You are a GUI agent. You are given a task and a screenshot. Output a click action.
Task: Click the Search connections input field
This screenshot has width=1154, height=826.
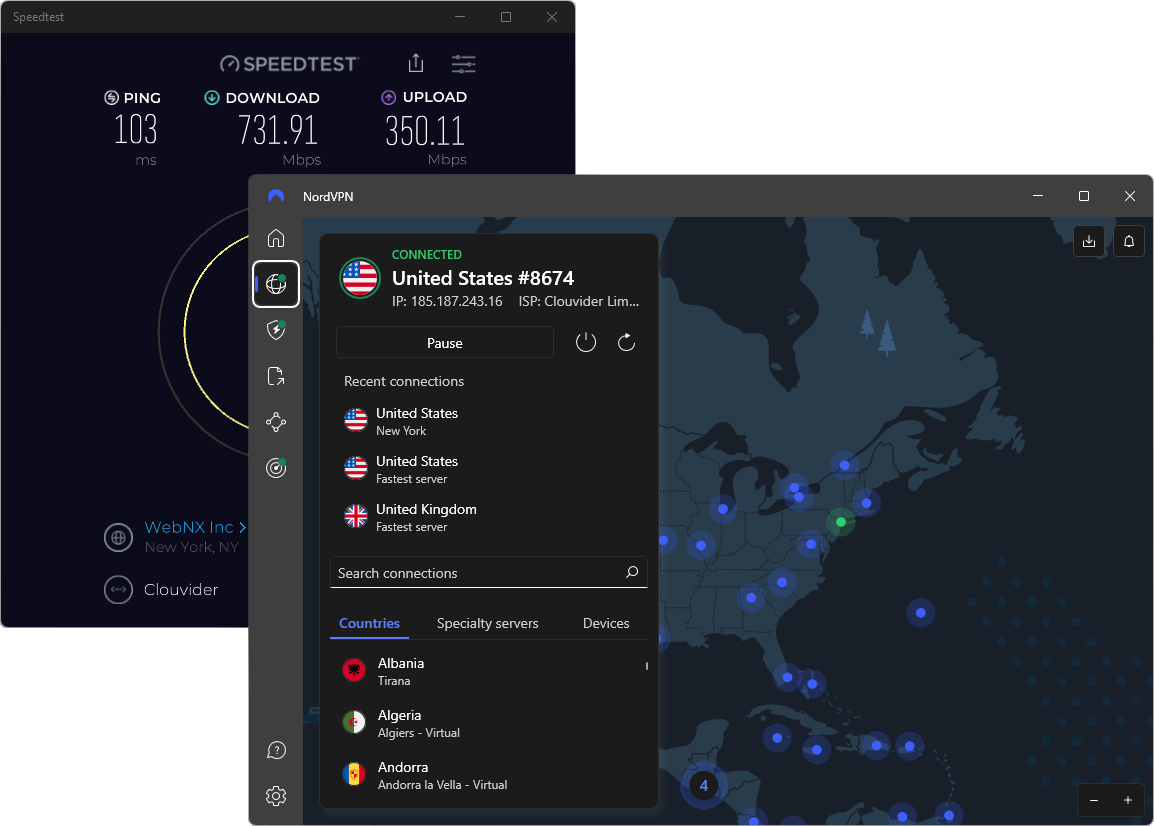(x=489, y=572)
